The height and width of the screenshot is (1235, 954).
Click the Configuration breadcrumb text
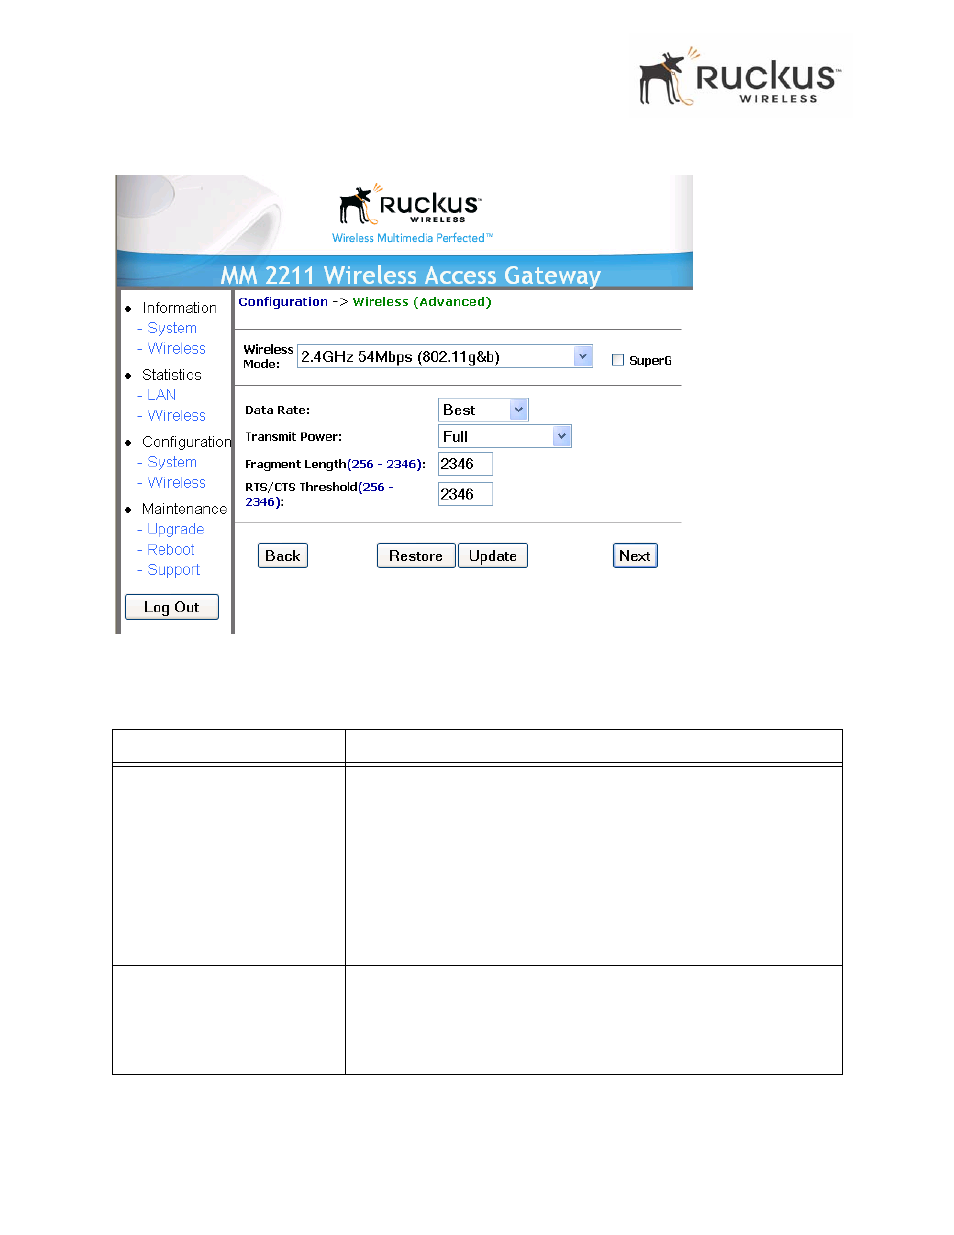click(283, 302)
